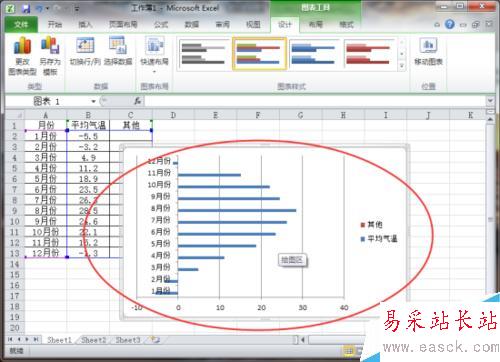Choose the red chart style thumbnail

click(x=368, y=54)
